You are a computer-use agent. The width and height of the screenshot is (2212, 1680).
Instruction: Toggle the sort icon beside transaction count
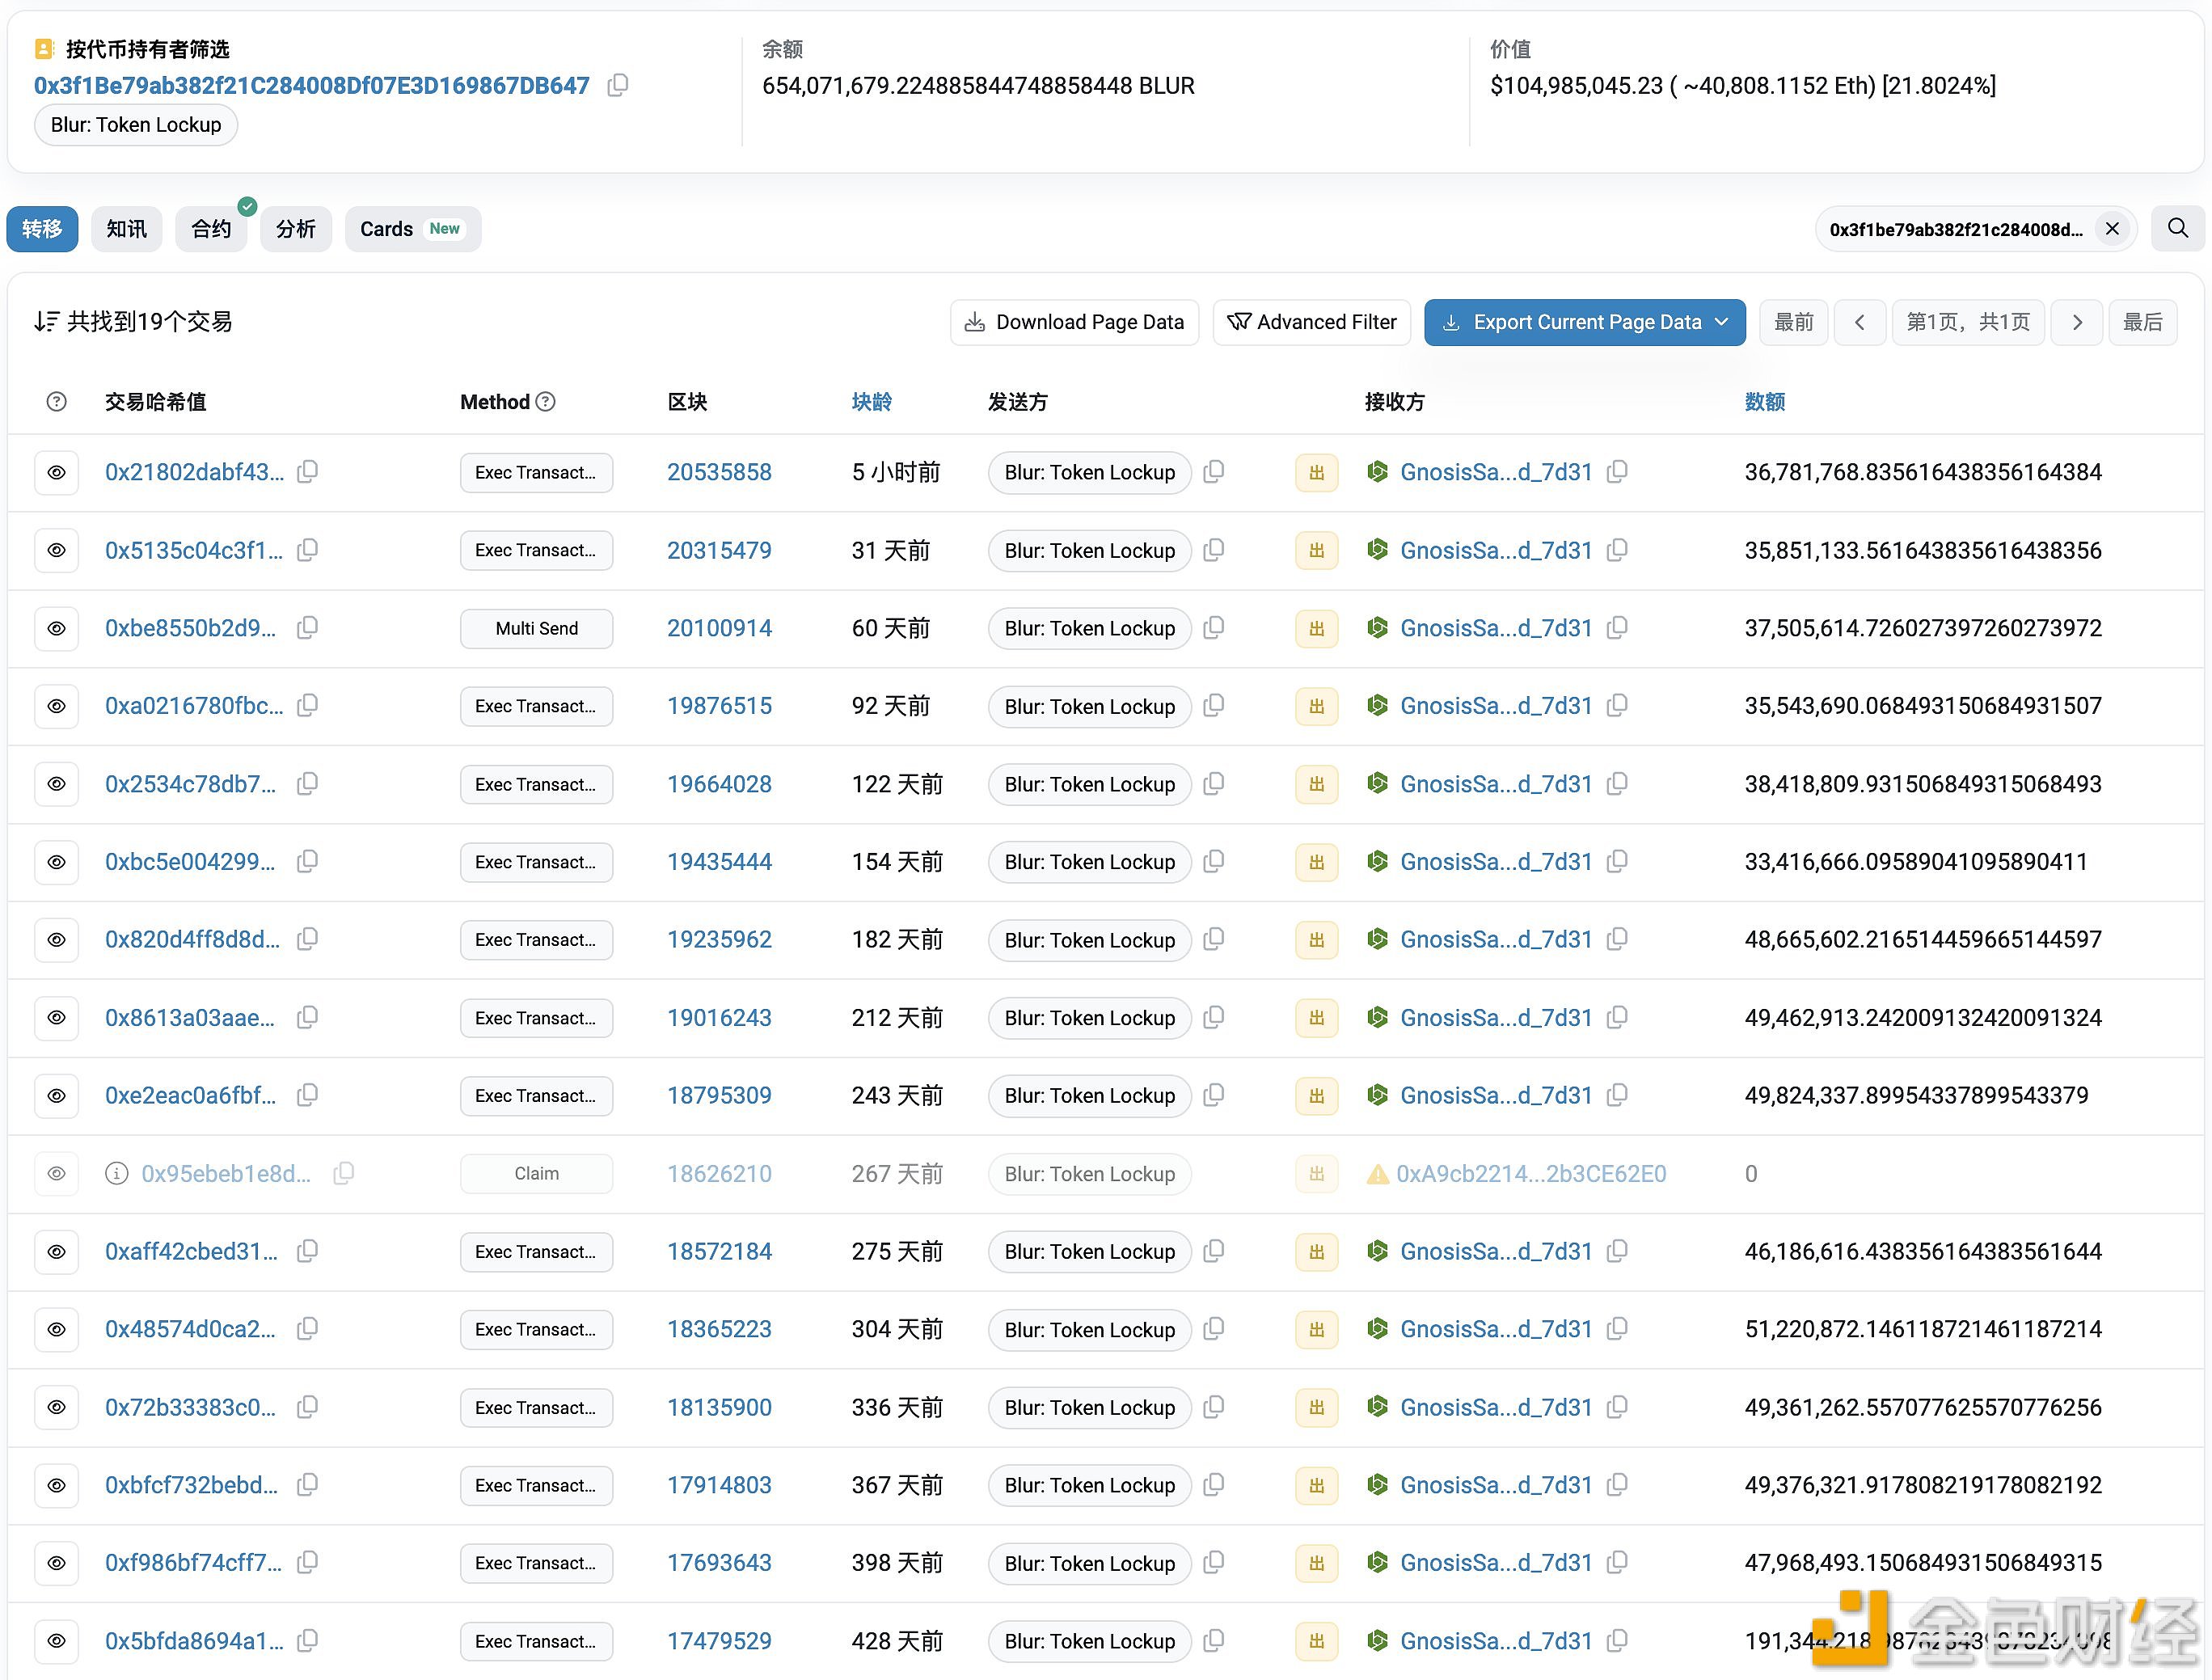[x=46, y=322]
